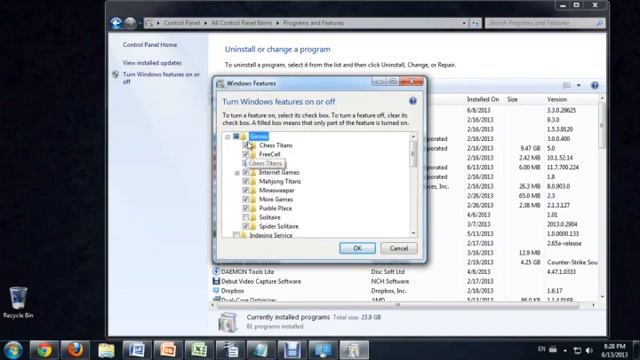Click the Dropbox program icon
Screen dimensions: 640x360
(x=216, y=290)
